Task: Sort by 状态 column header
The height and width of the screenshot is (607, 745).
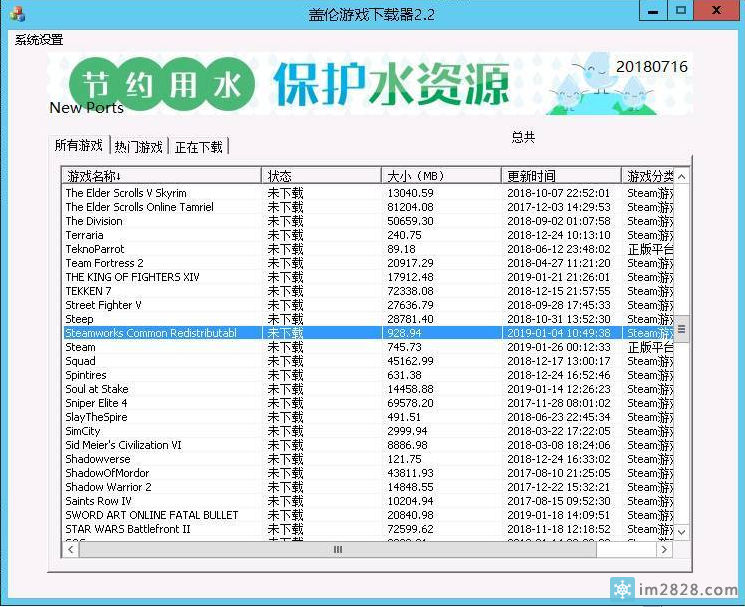Action: (x=321, y=176)
